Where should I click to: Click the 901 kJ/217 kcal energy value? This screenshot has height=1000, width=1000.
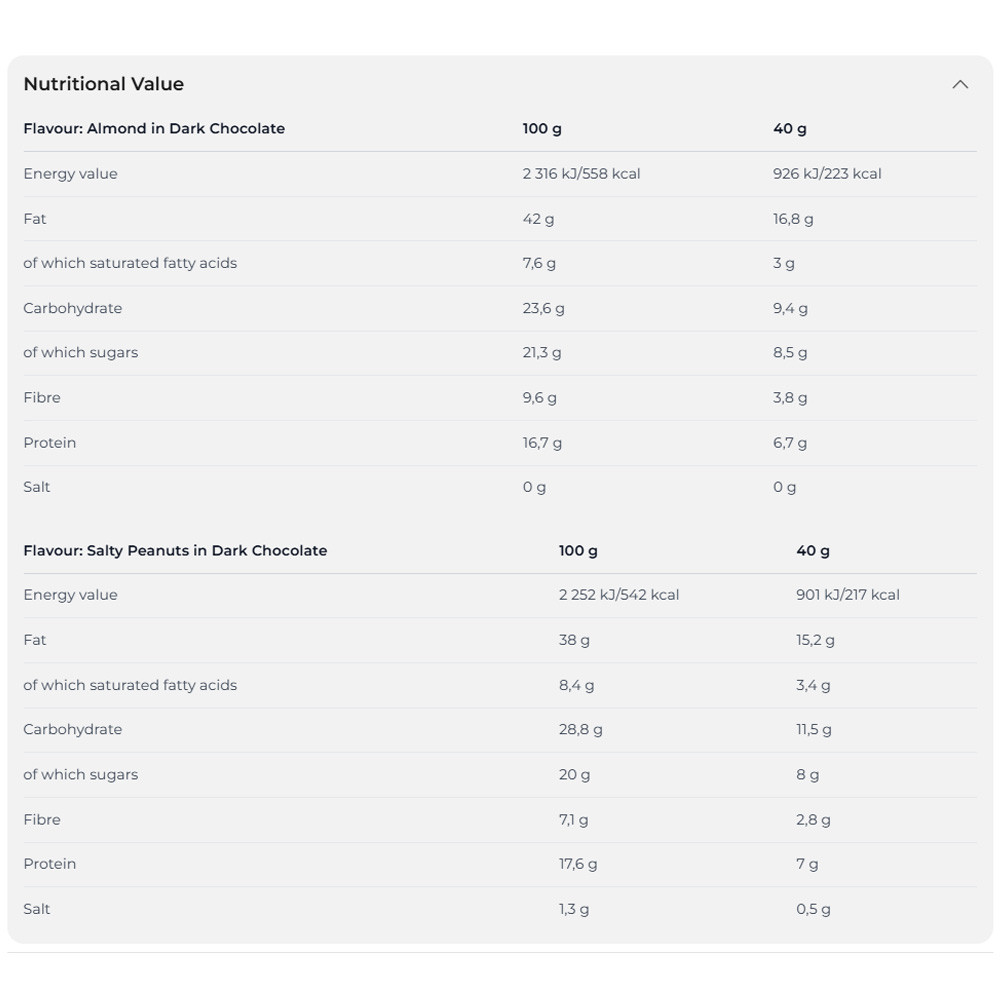coord(848,594)
